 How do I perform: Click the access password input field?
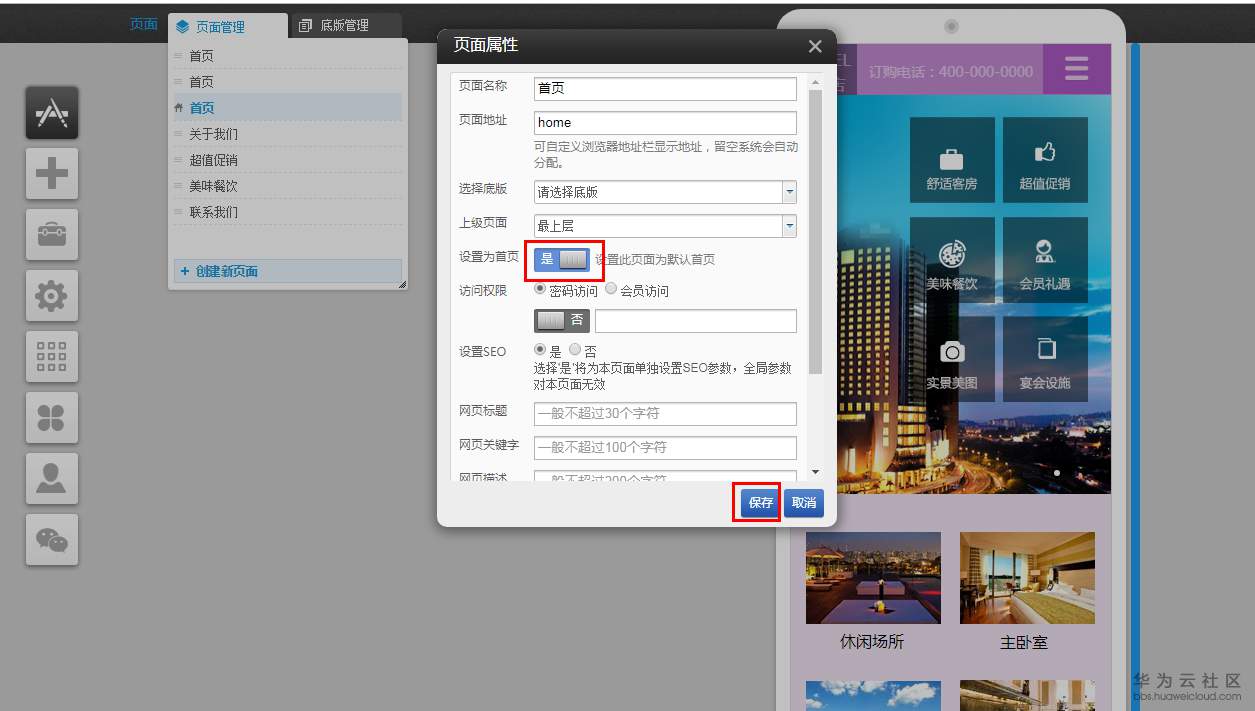(x=696, y=321)
